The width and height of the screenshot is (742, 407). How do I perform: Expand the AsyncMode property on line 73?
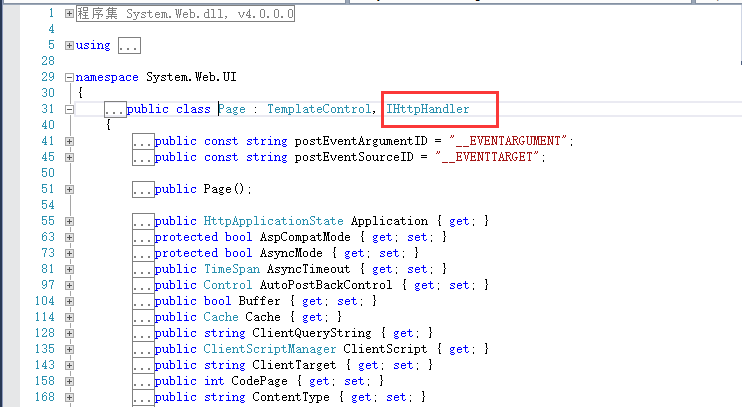click(x=69, y=253)
